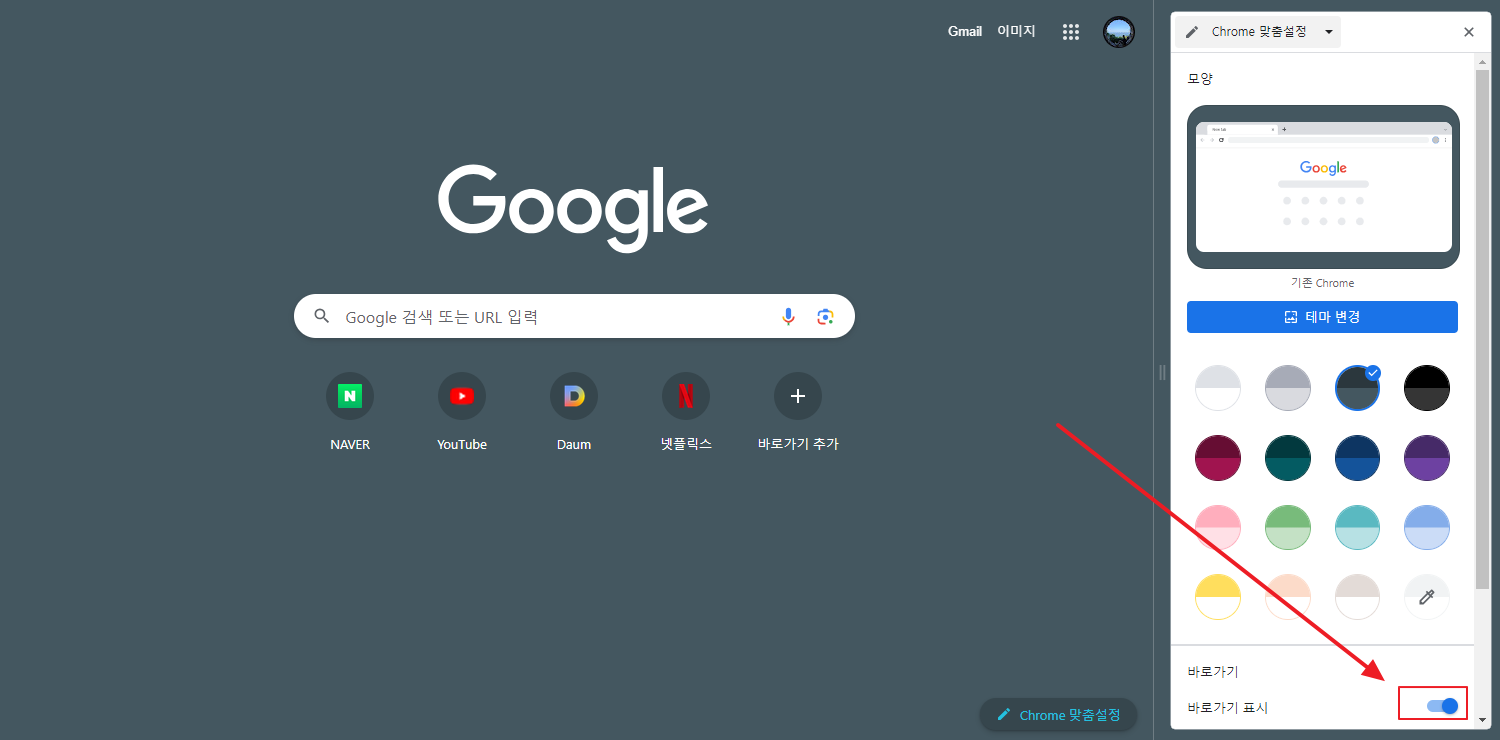
Task: Open the Google apps grid icon
Action: click(x=1071, y=32)
